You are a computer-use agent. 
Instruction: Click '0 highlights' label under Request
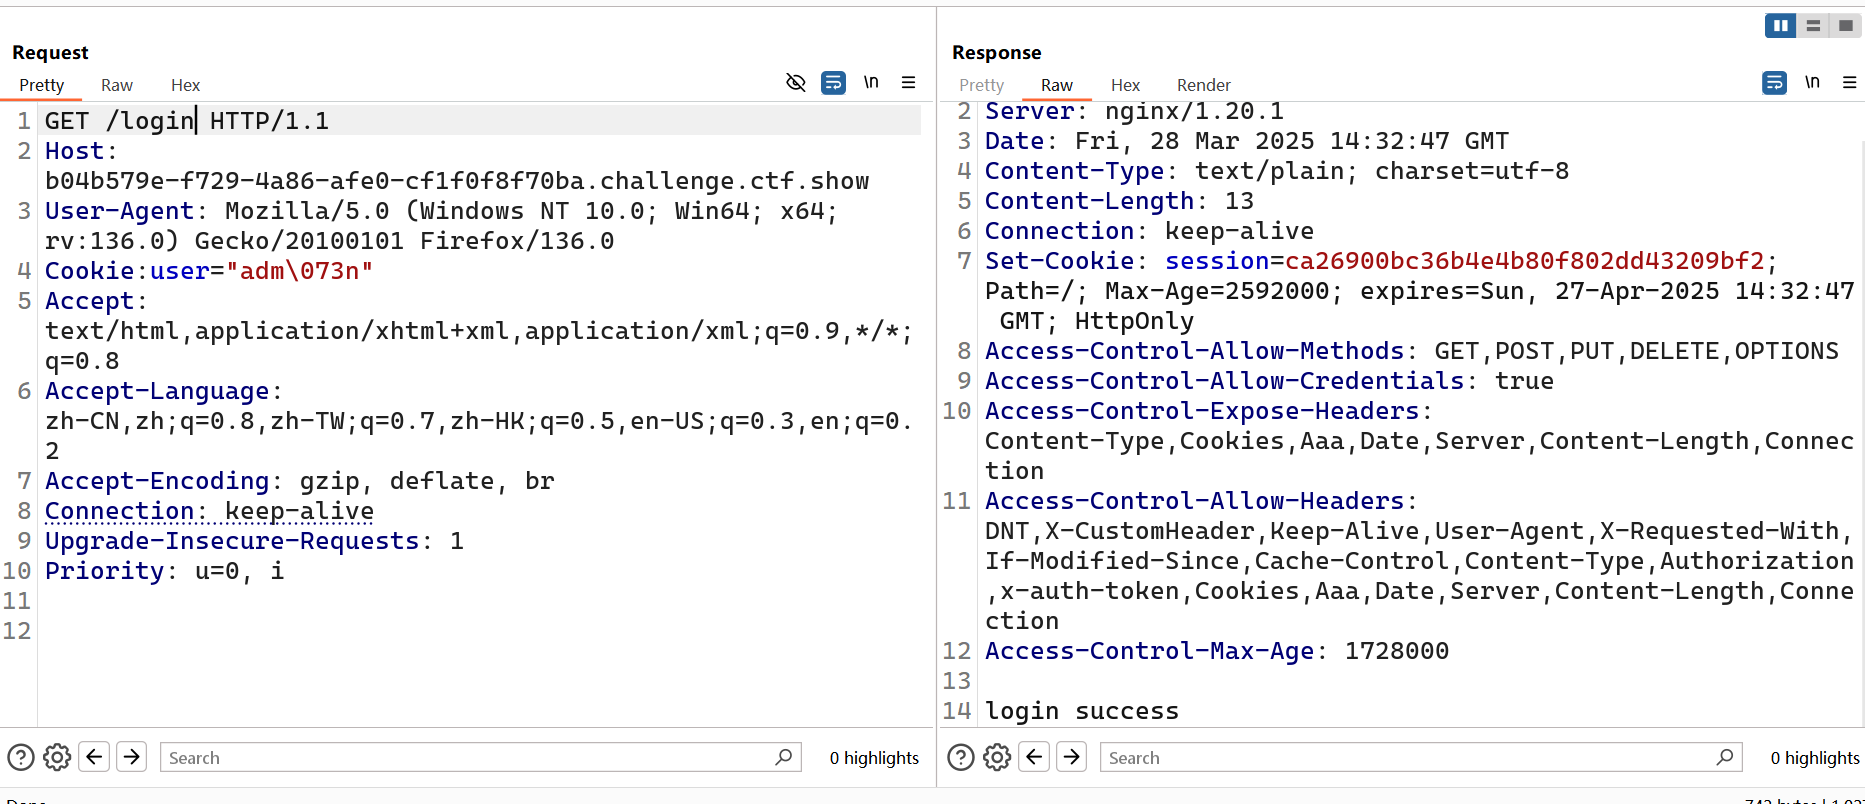pyautogui.click(x=874, y=758)
